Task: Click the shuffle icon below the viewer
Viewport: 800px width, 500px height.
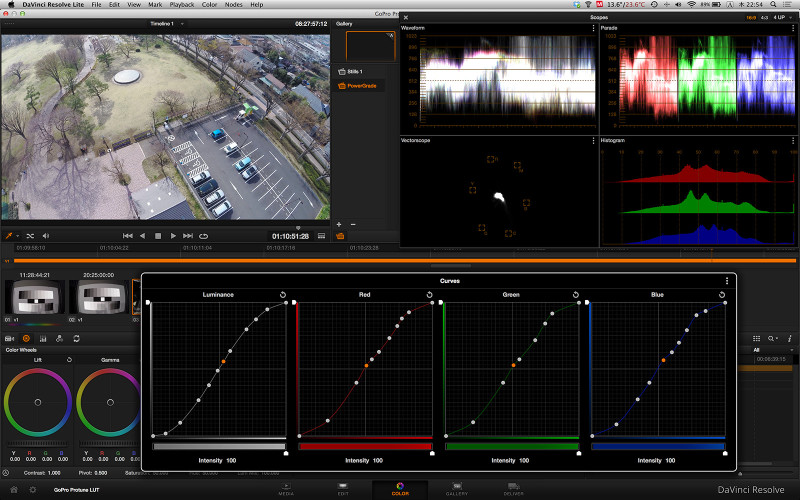Action: pos(30,236)
